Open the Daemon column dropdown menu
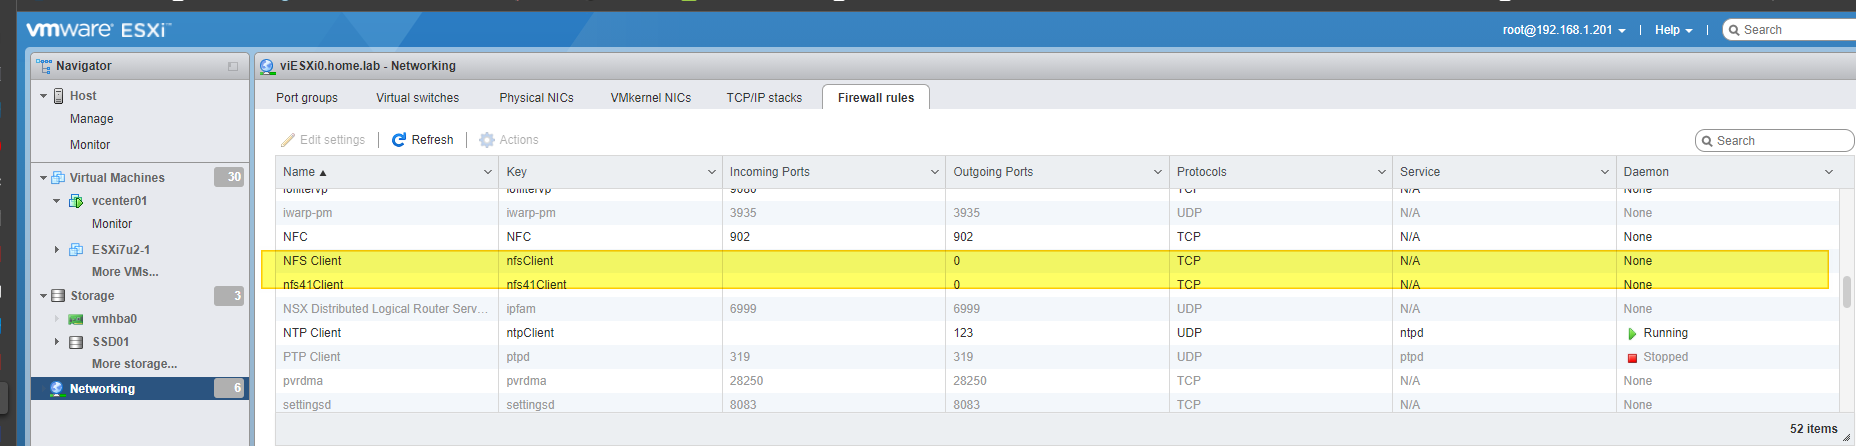This screenshot has height=446, width=1856. [x=1829, y=172]
